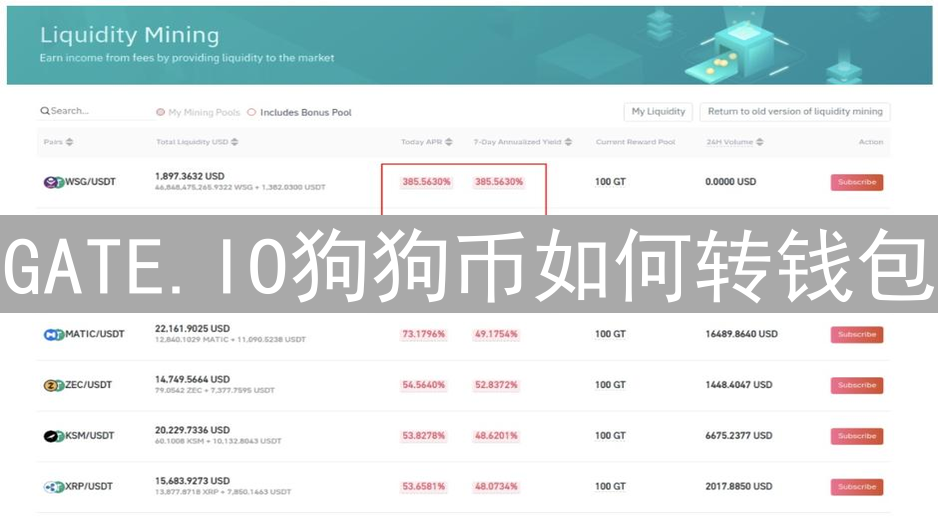Click the KSM/USDT coin icon
The height and width of the screenshot is (528, 938).
(x=53, y=436)
